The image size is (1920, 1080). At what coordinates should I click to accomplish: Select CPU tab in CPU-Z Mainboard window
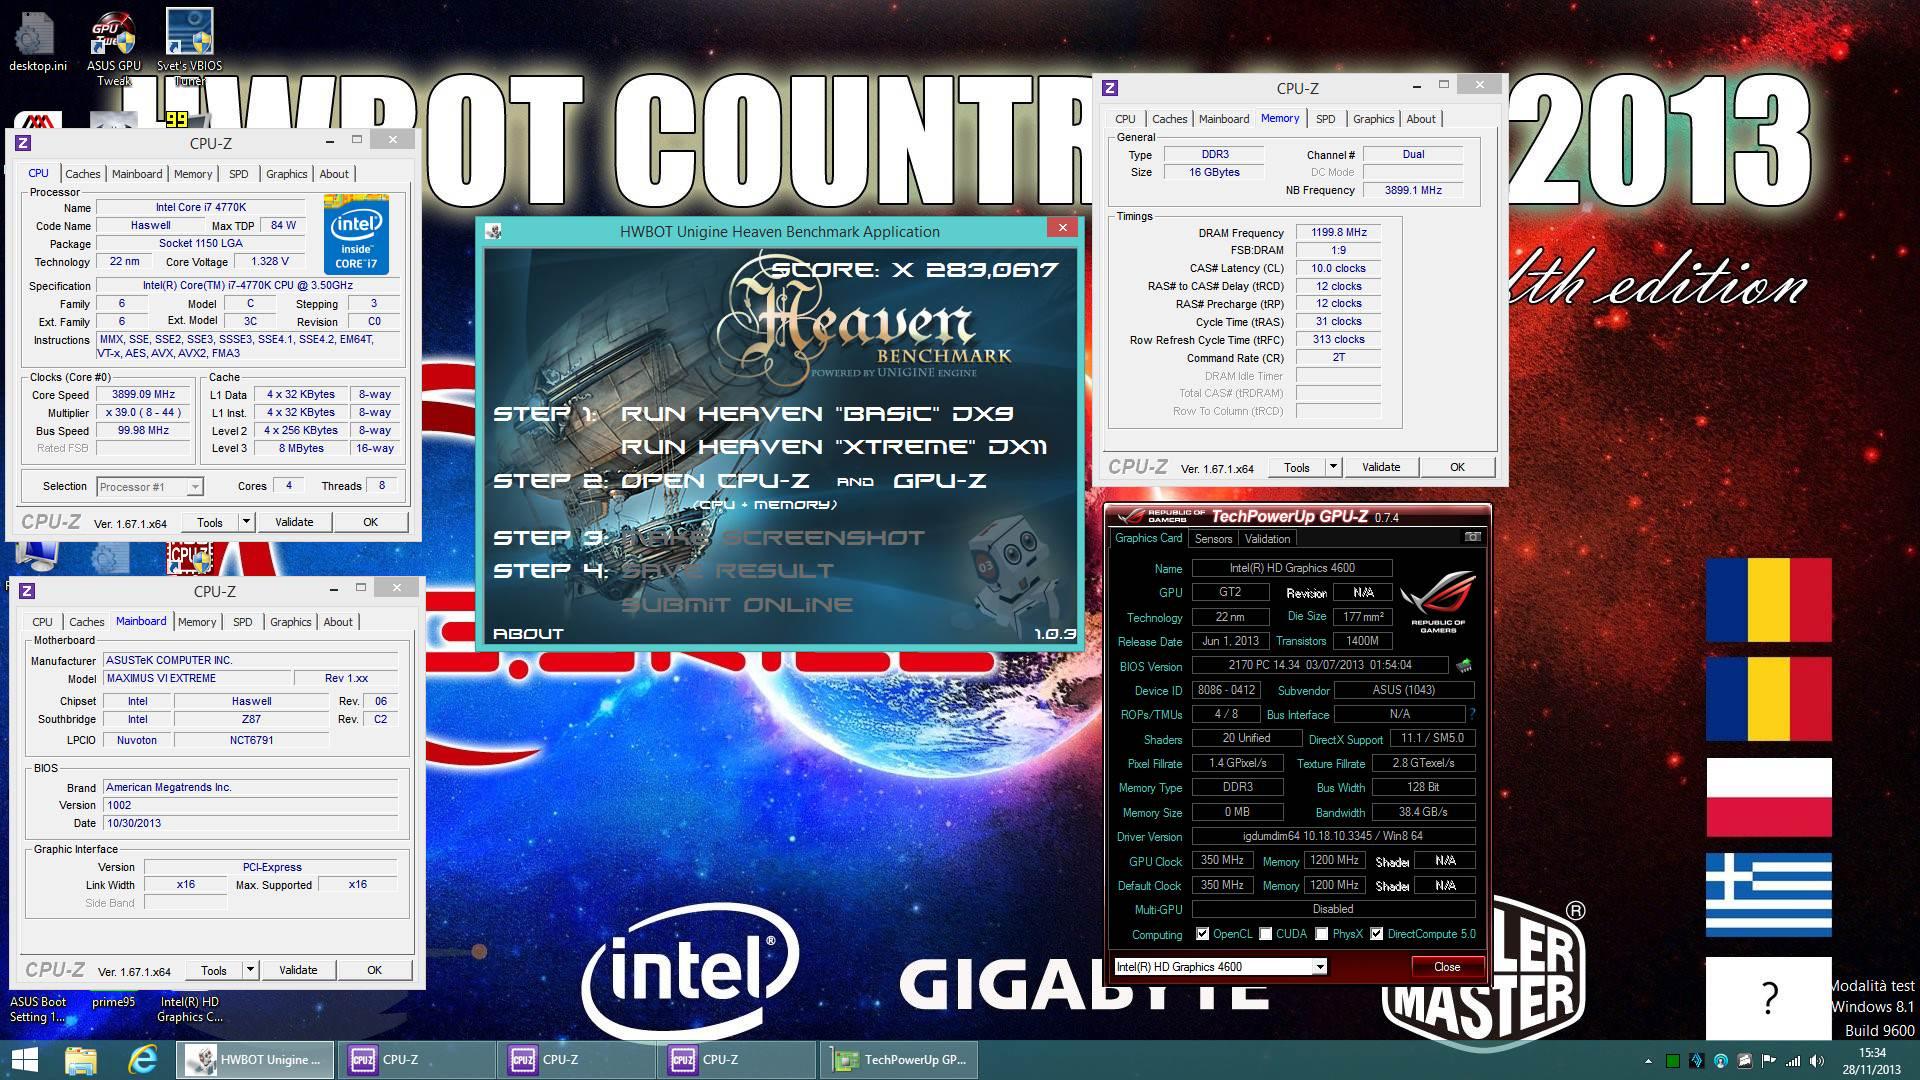[x=42, y=622]
